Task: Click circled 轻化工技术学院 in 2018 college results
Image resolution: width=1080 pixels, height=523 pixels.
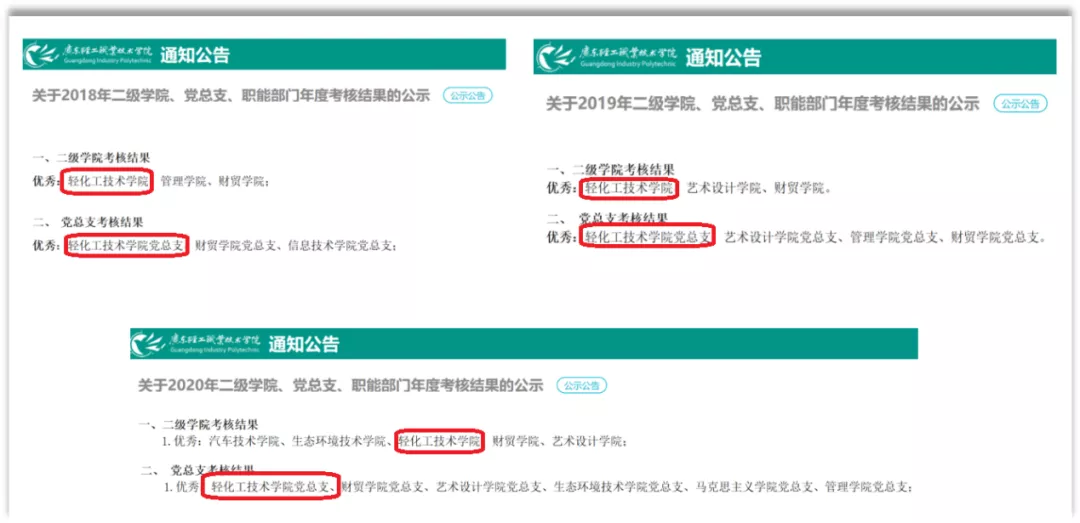Action: (x=107, y=182)
